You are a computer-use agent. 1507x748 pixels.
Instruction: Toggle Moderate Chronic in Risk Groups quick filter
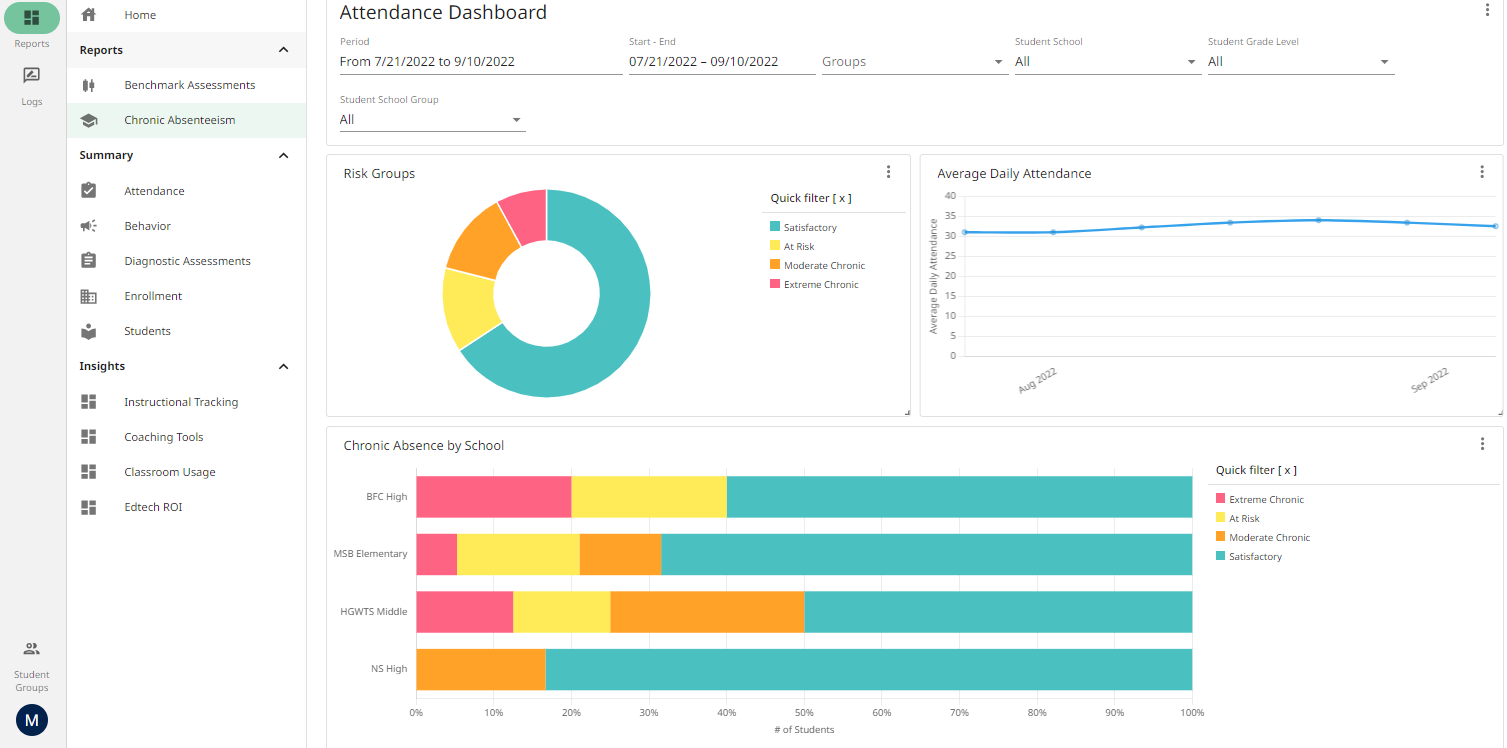(x=778, y=265)
